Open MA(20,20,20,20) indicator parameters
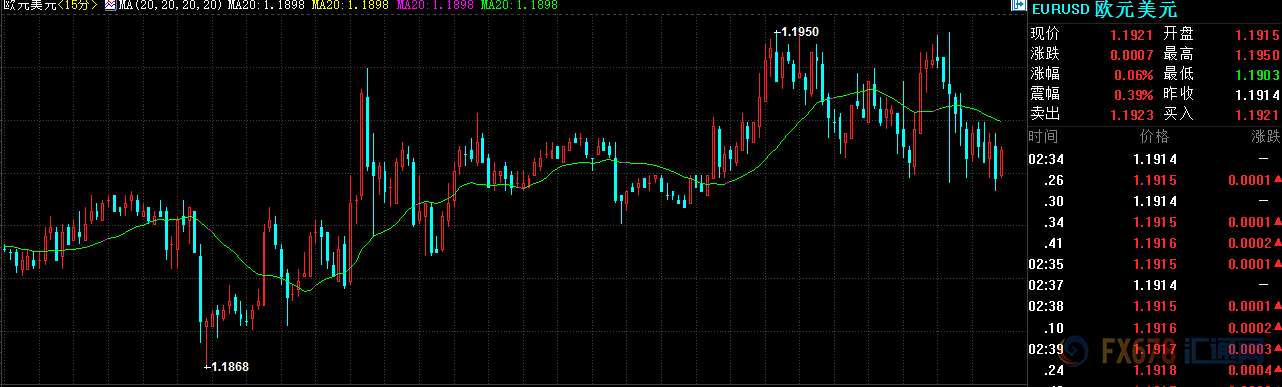 point(169,6)
